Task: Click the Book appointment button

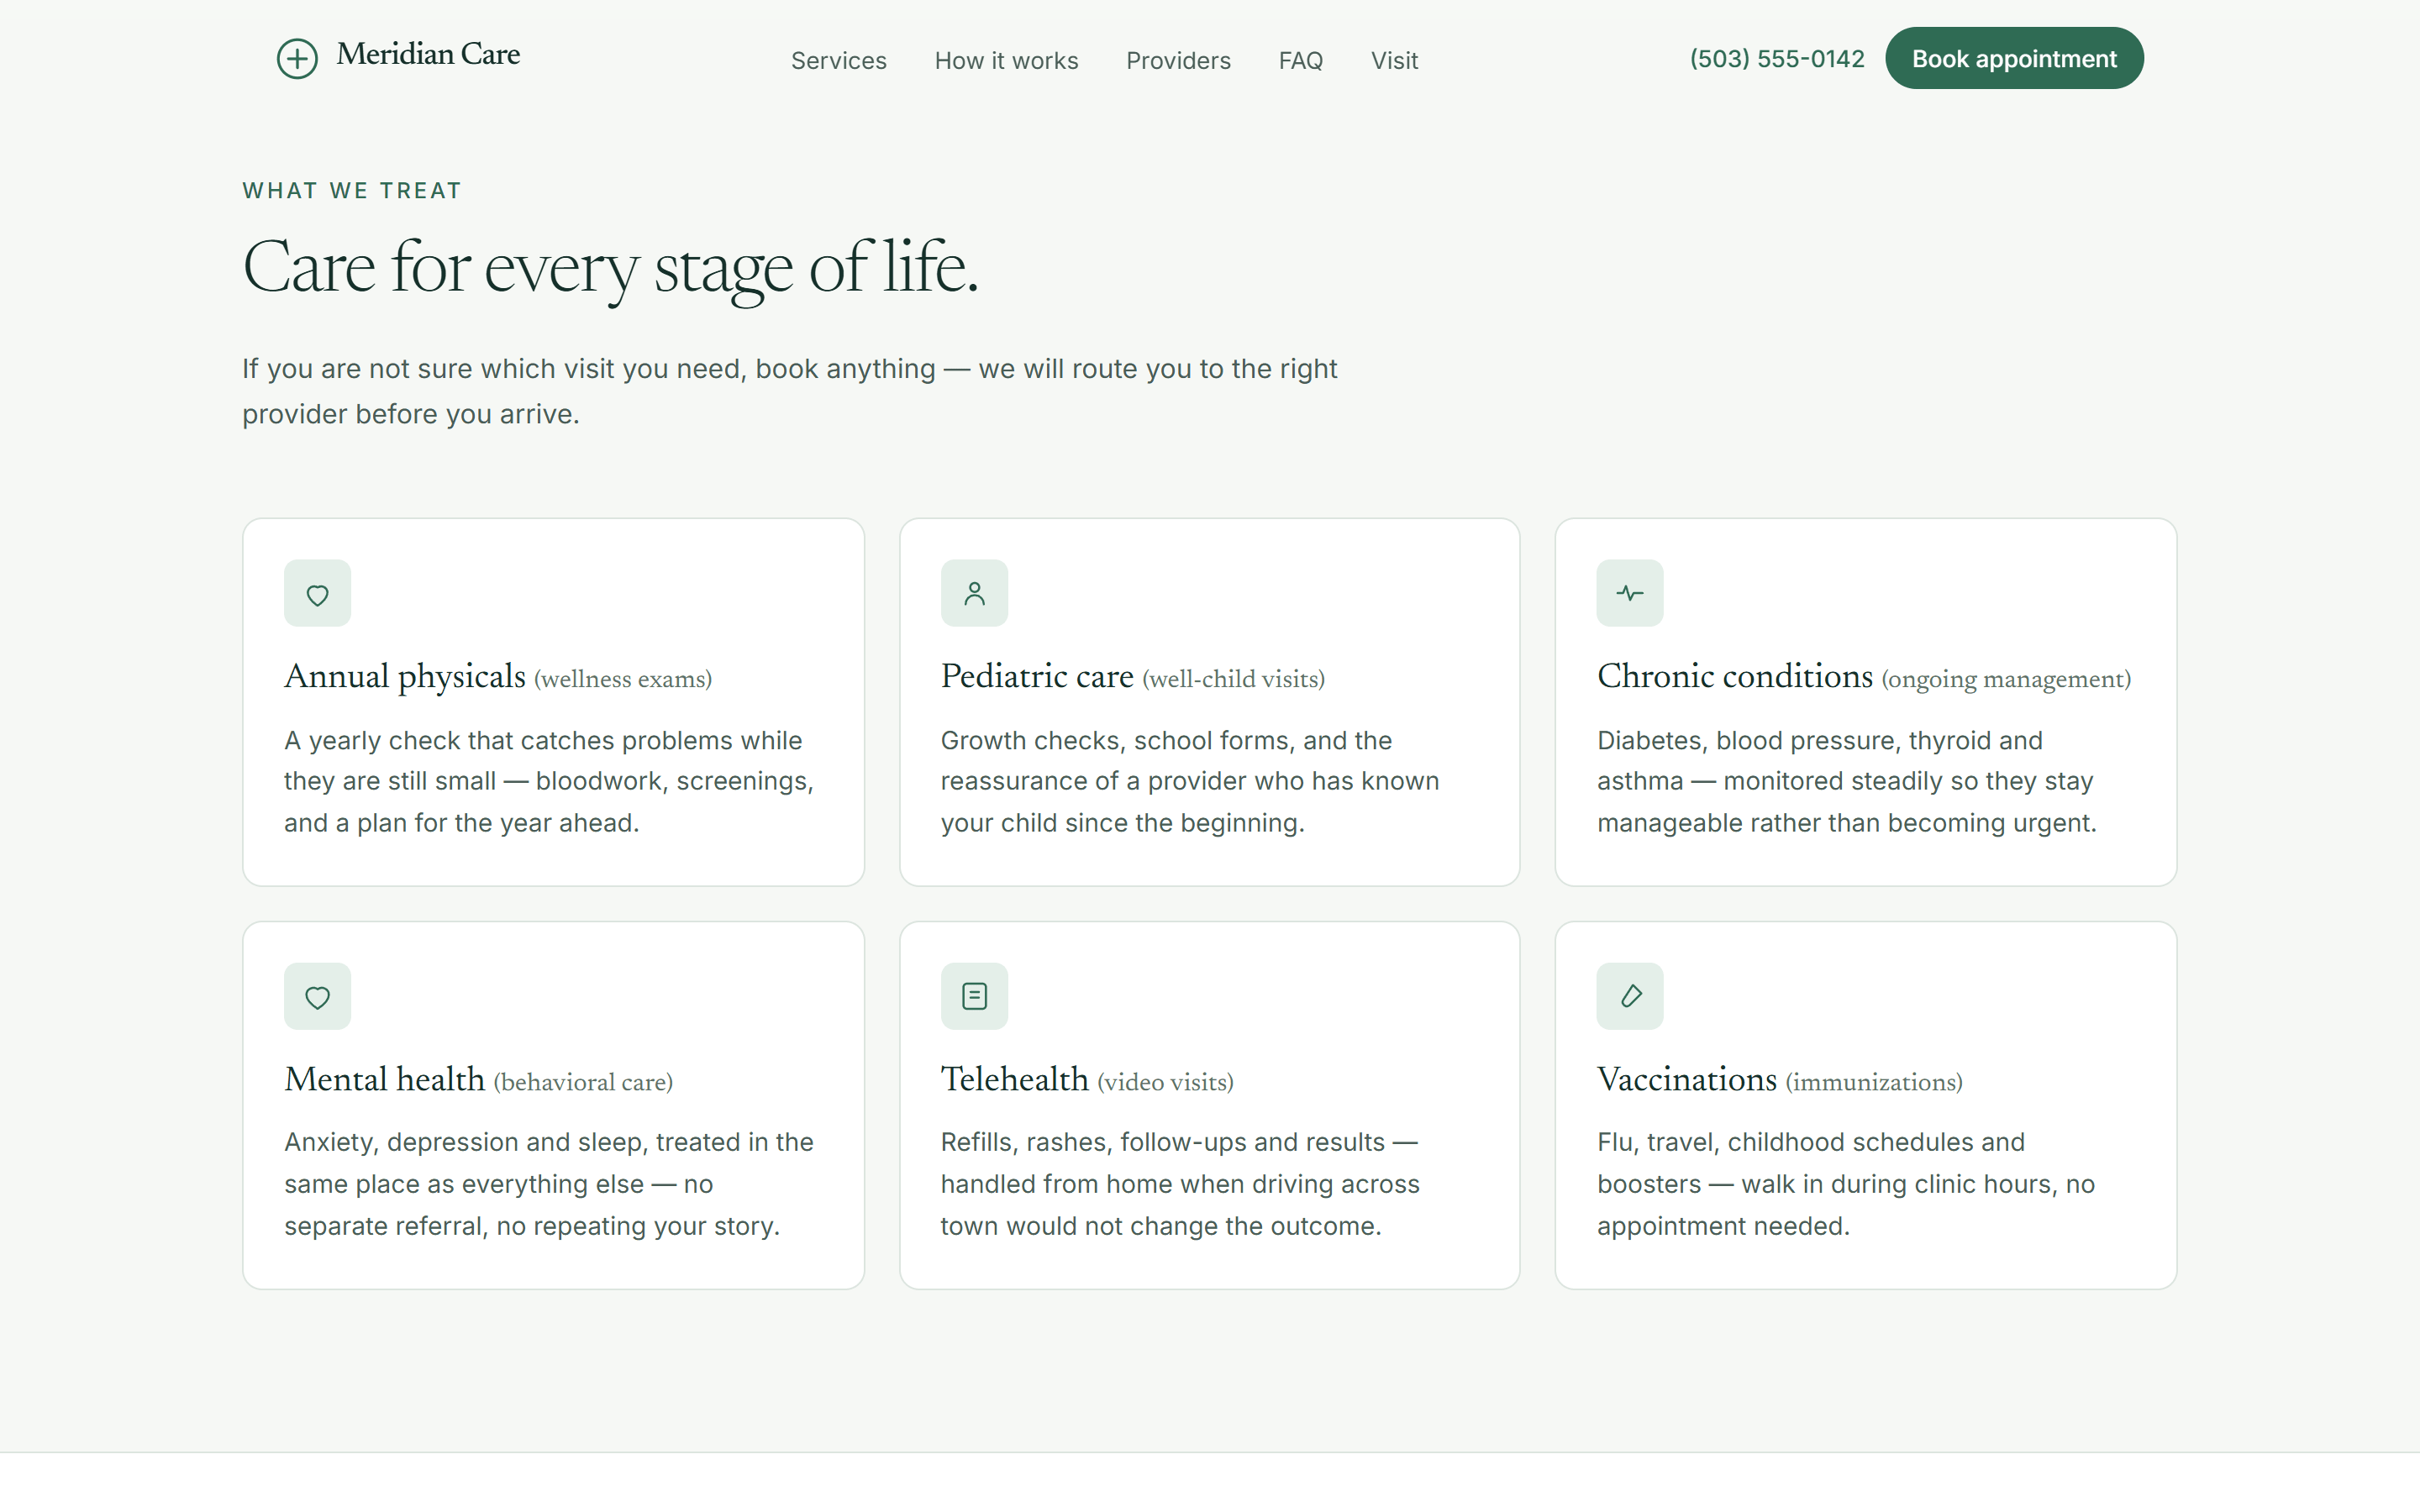Action: coord(2014,58)
